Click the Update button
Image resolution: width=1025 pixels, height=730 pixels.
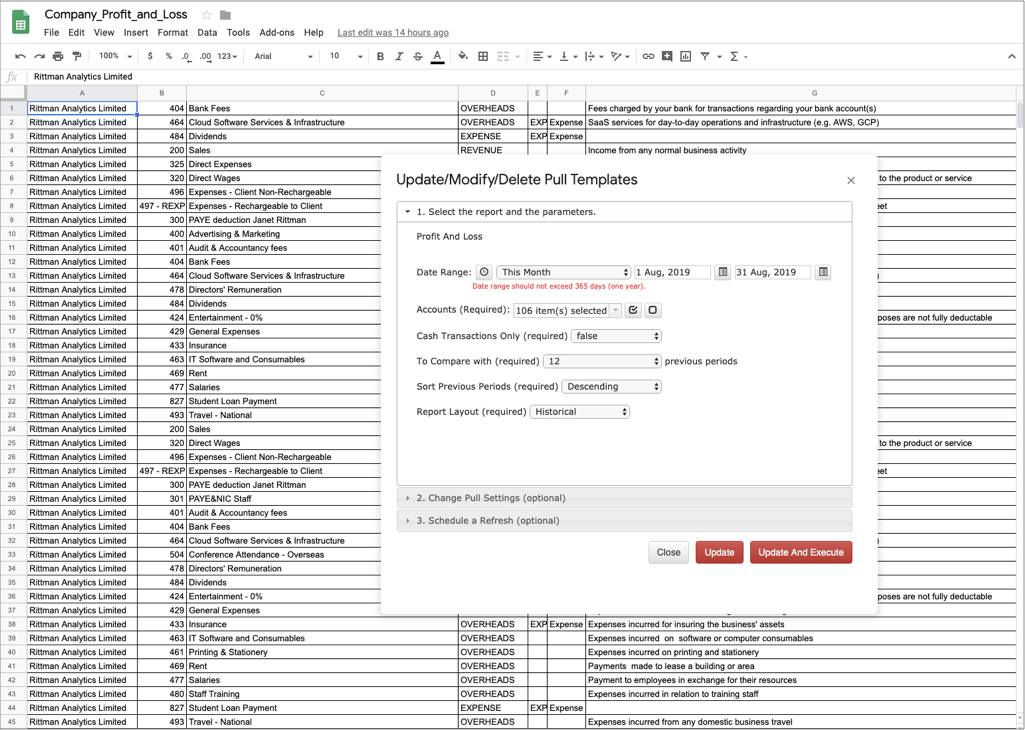[719, 553]
